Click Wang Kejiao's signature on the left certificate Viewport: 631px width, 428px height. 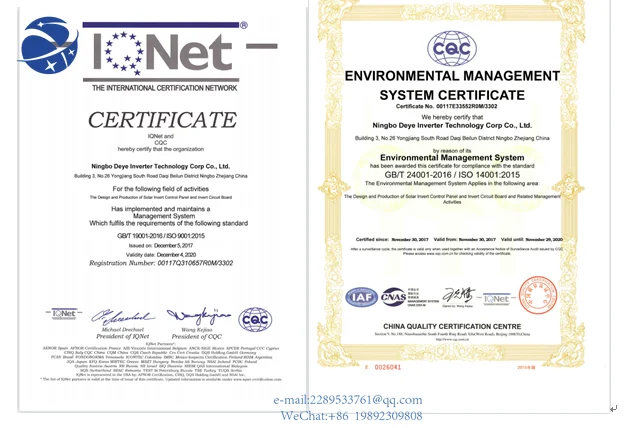198,316
